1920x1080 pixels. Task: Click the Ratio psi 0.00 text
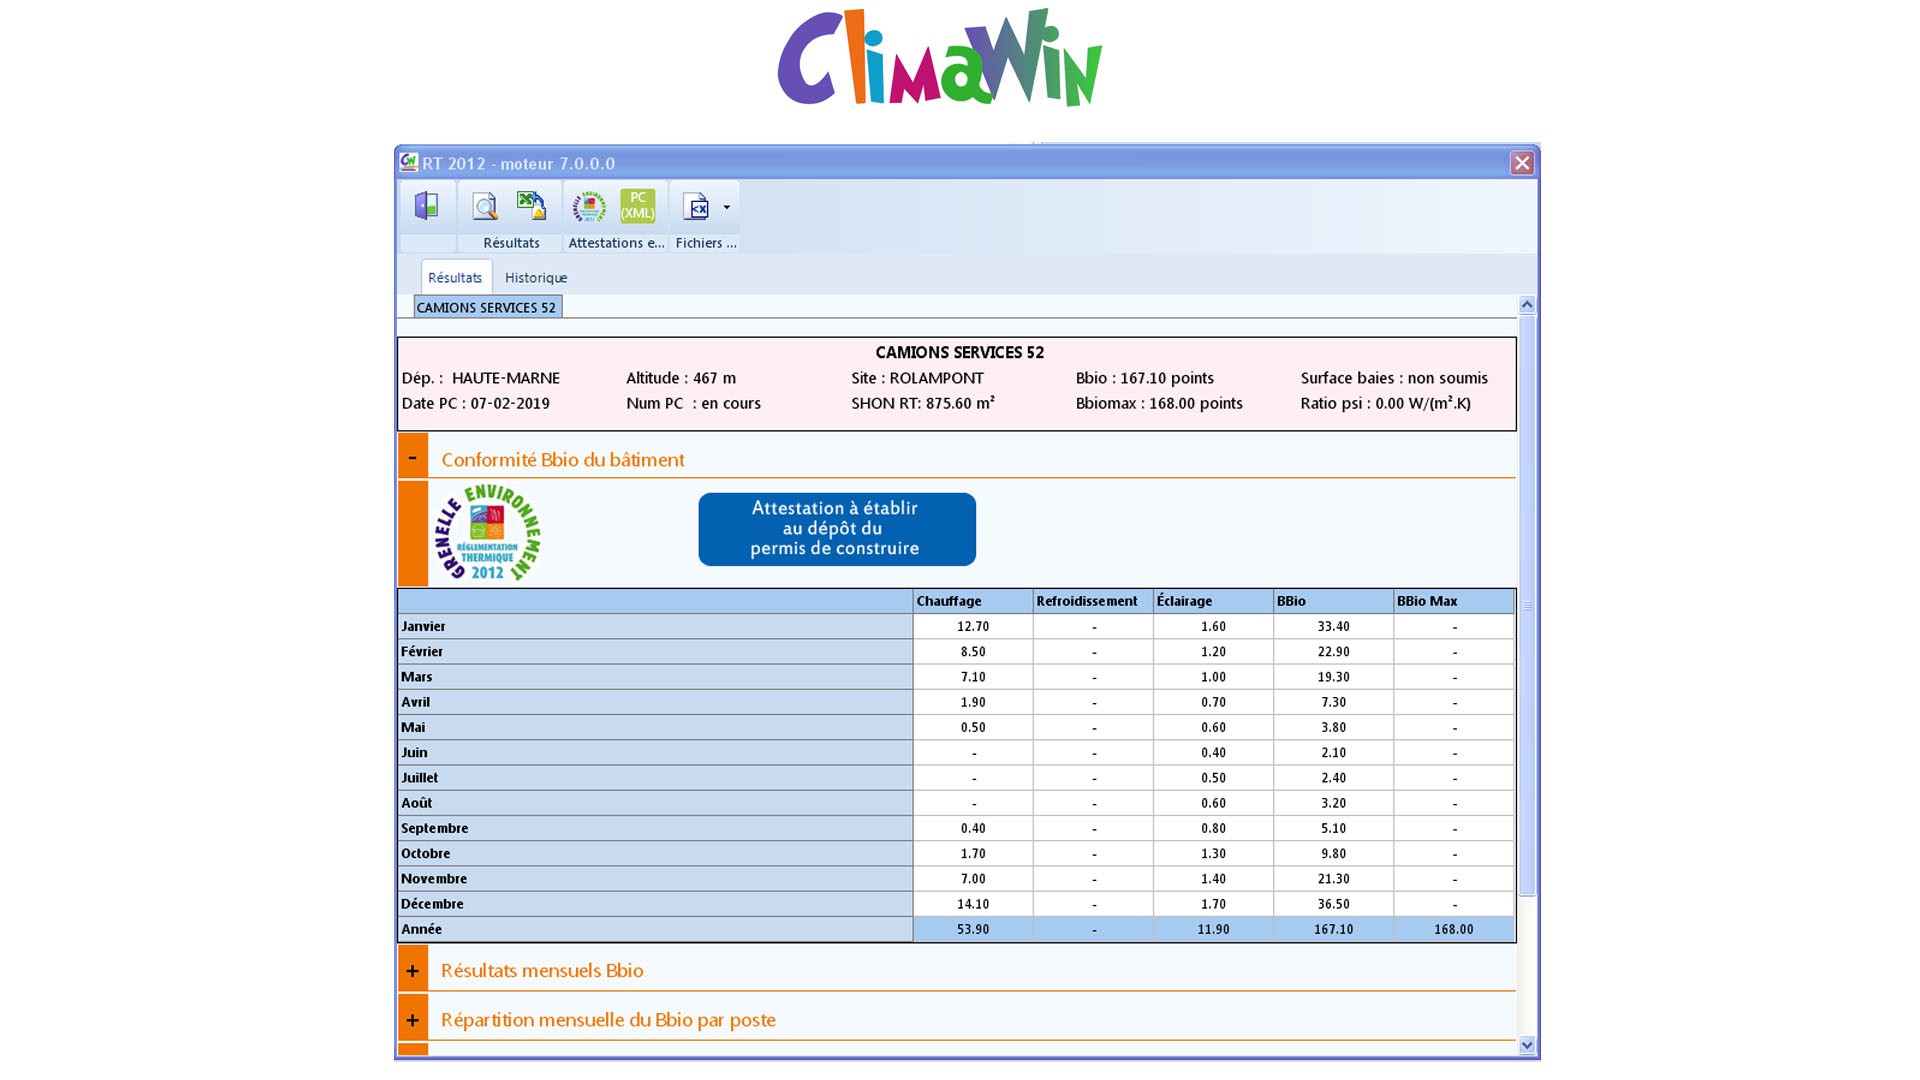pyautogui.click(x=1386, y=403)
